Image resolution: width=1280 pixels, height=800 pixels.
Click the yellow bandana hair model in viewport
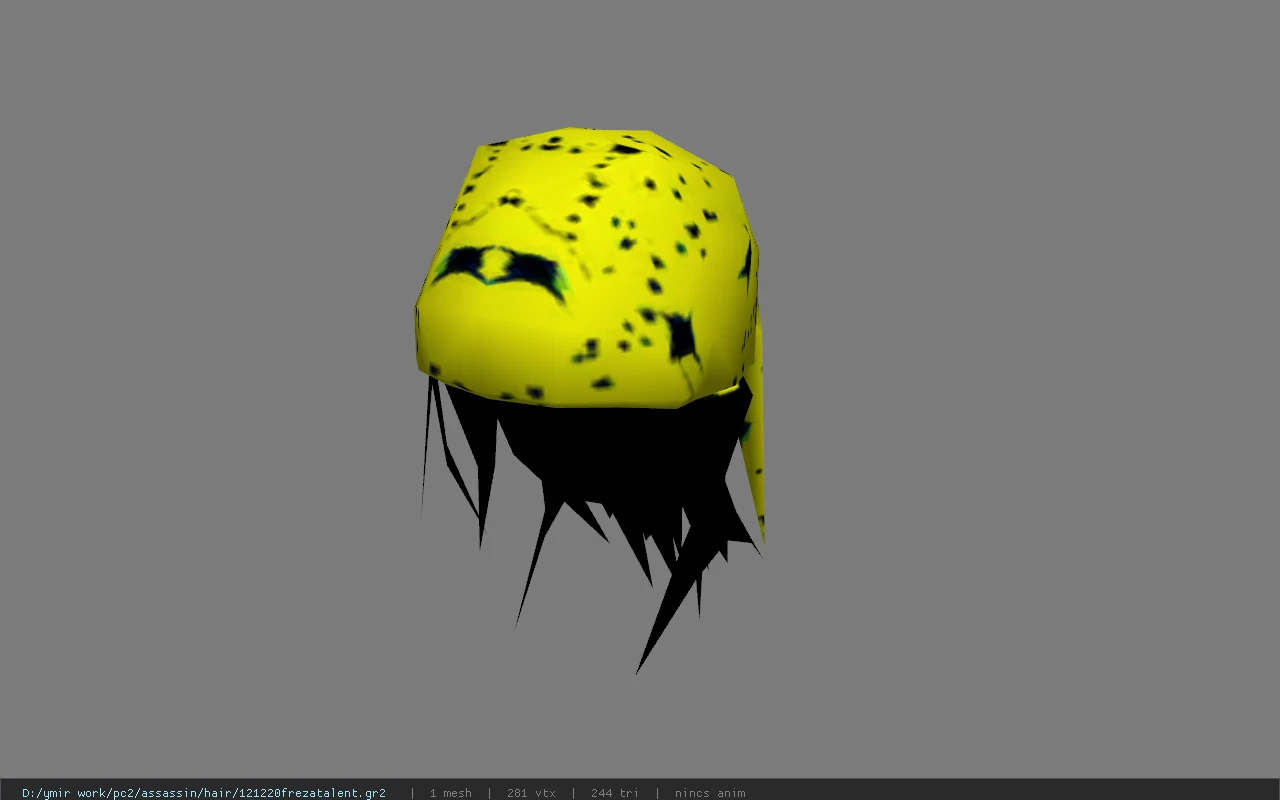coord(590,400)
